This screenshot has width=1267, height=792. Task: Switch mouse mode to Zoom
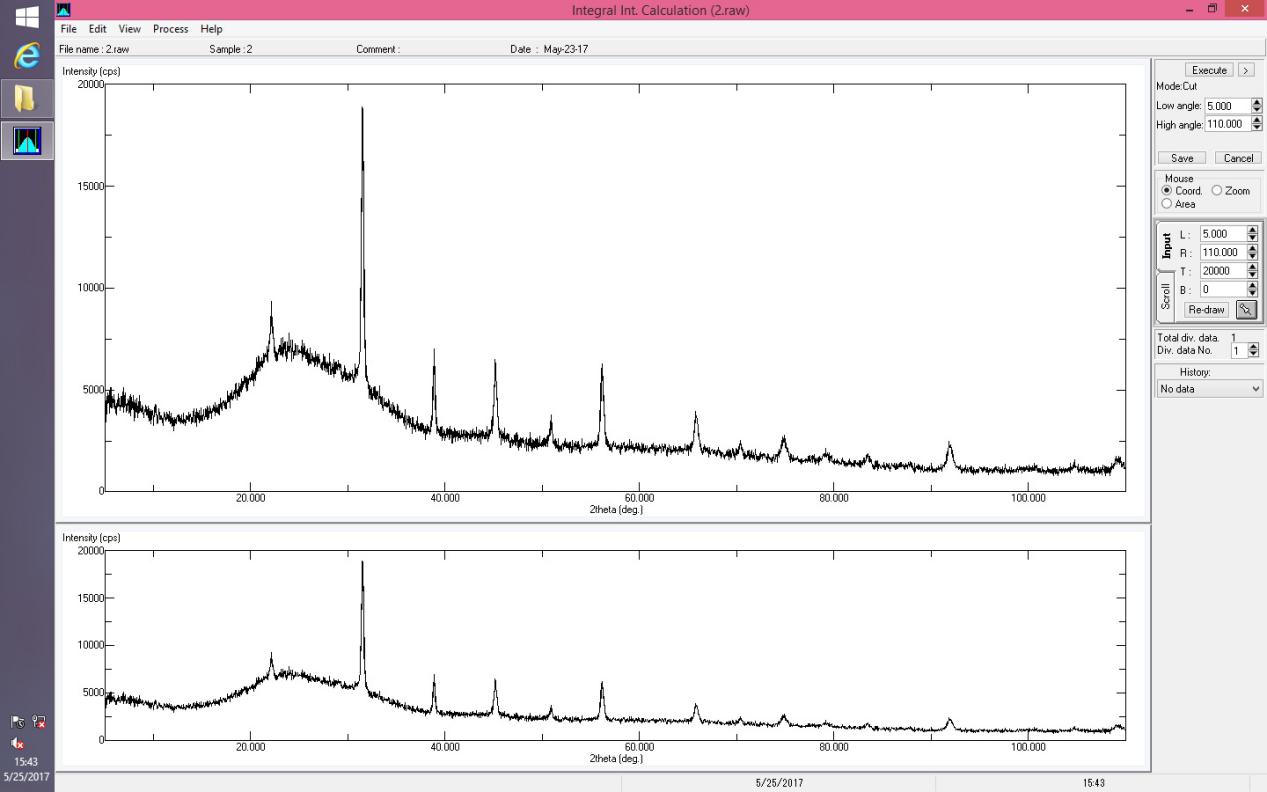(1217, 191)
